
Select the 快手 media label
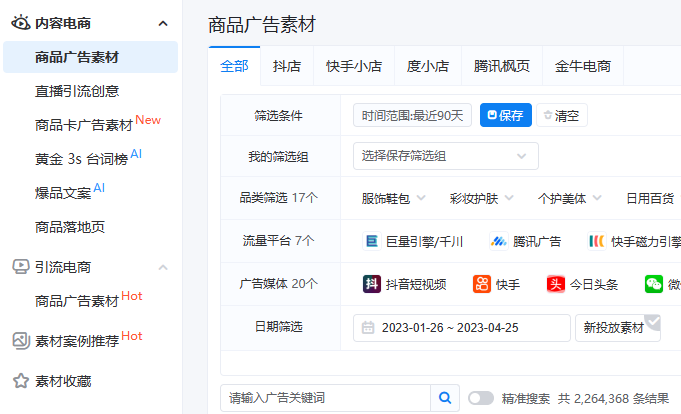pos(508,285)
